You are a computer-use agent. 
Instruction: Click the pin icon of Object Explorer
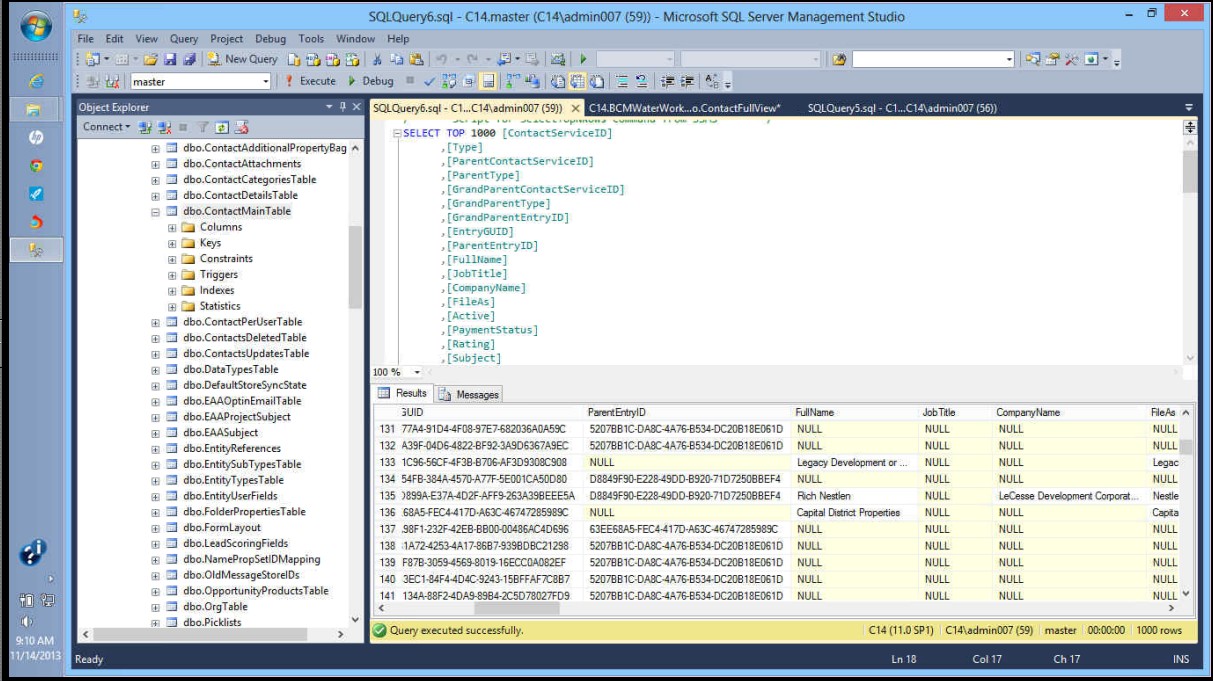(343, 106)
